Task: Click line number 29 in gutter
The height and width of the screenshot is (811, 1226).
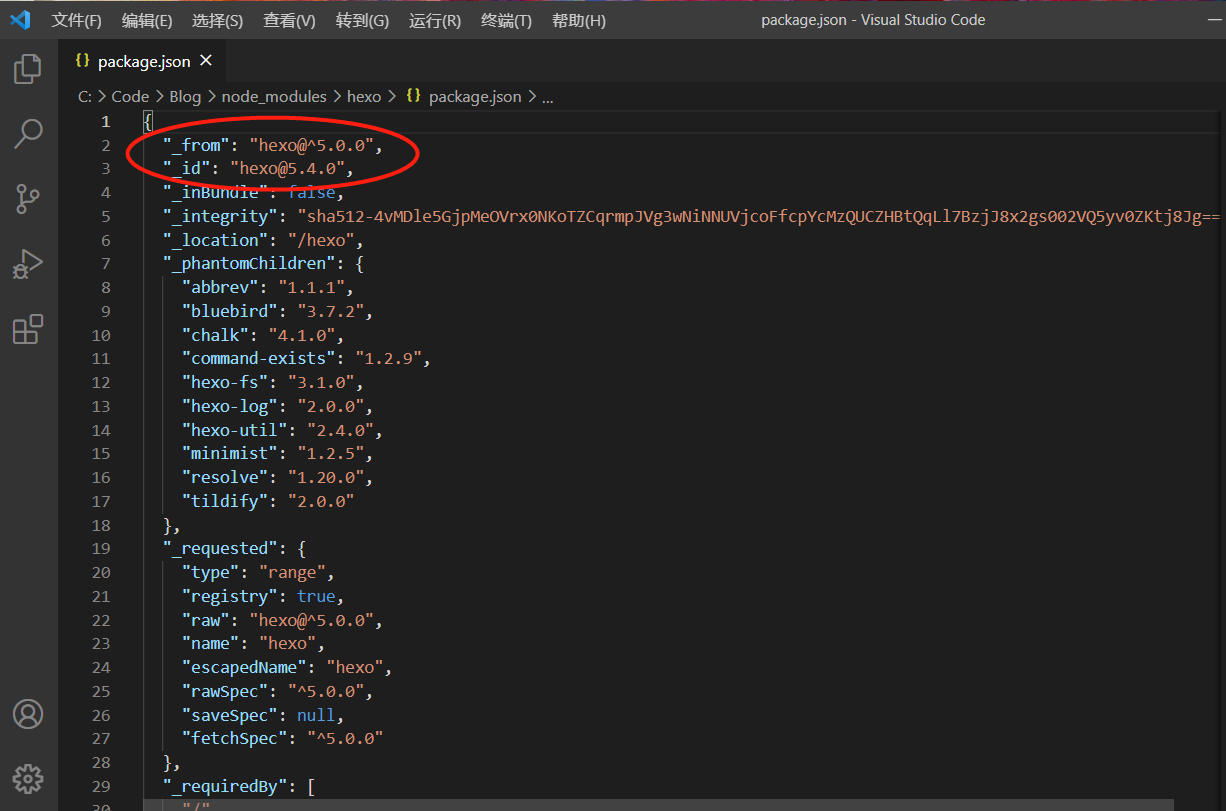Action: (100, 786)
